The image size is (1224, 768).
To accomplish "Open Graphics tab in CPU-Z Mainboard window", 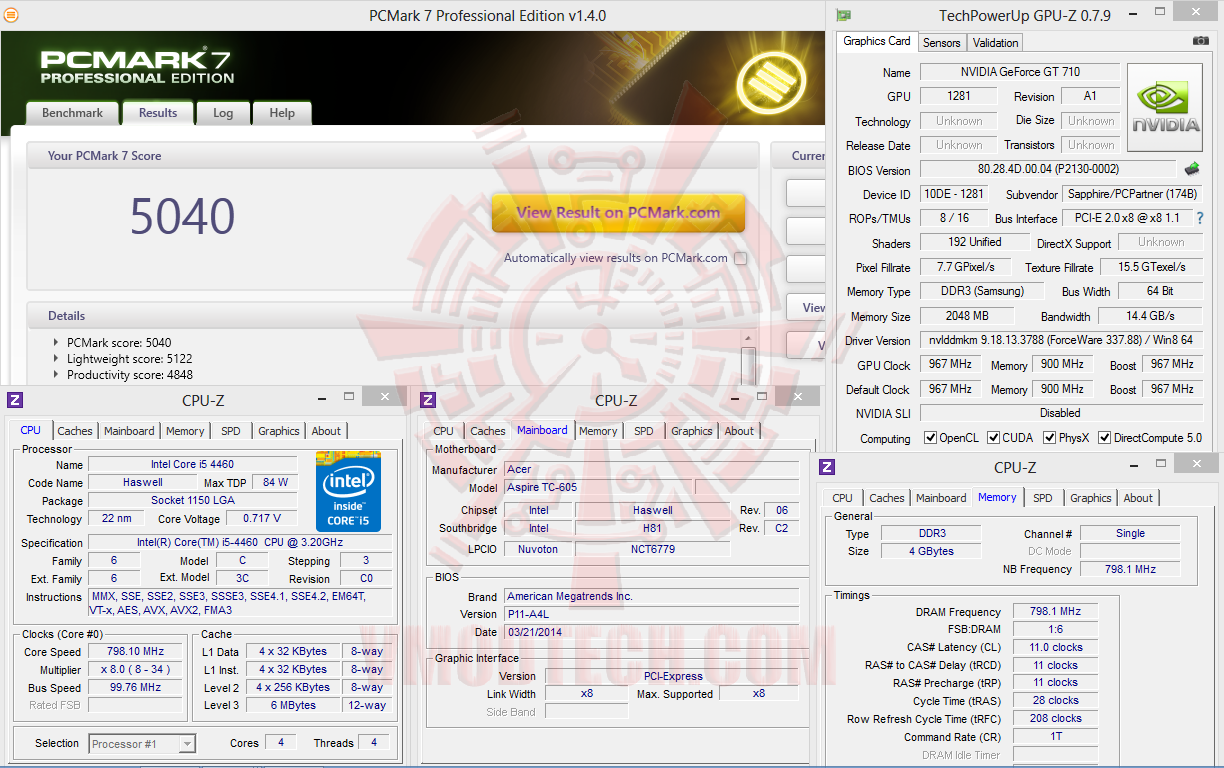I will coord(692,431).
